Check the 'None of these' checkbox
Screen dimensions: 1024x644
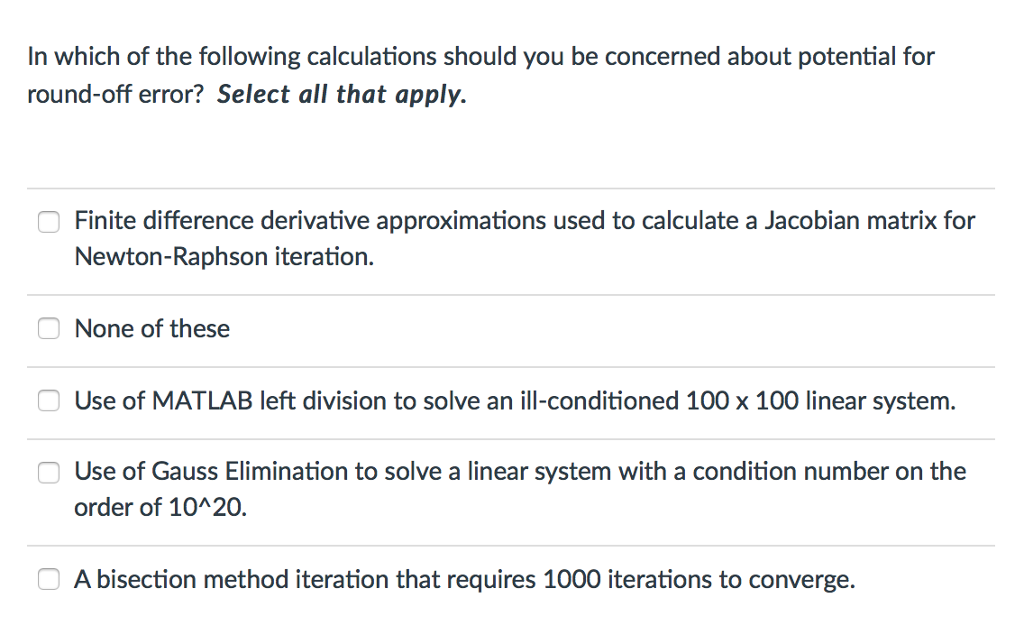(x=48, y=328)
